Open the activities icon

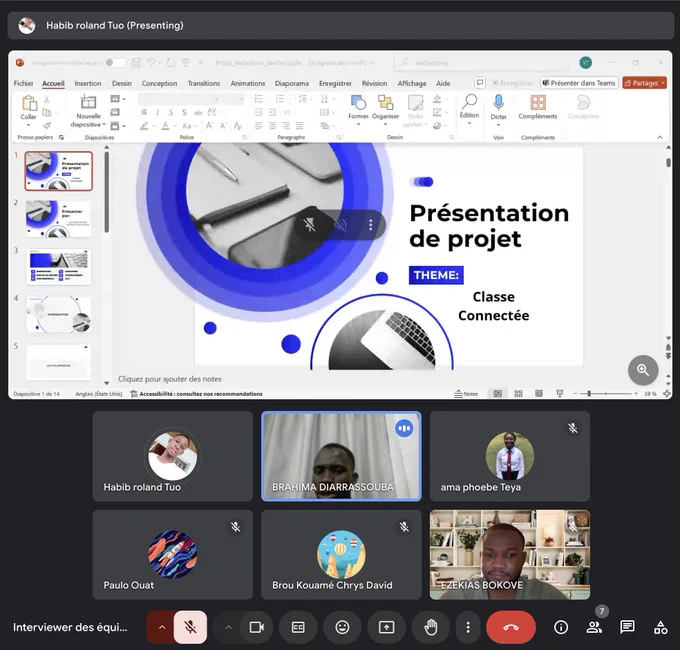point(660,627)
